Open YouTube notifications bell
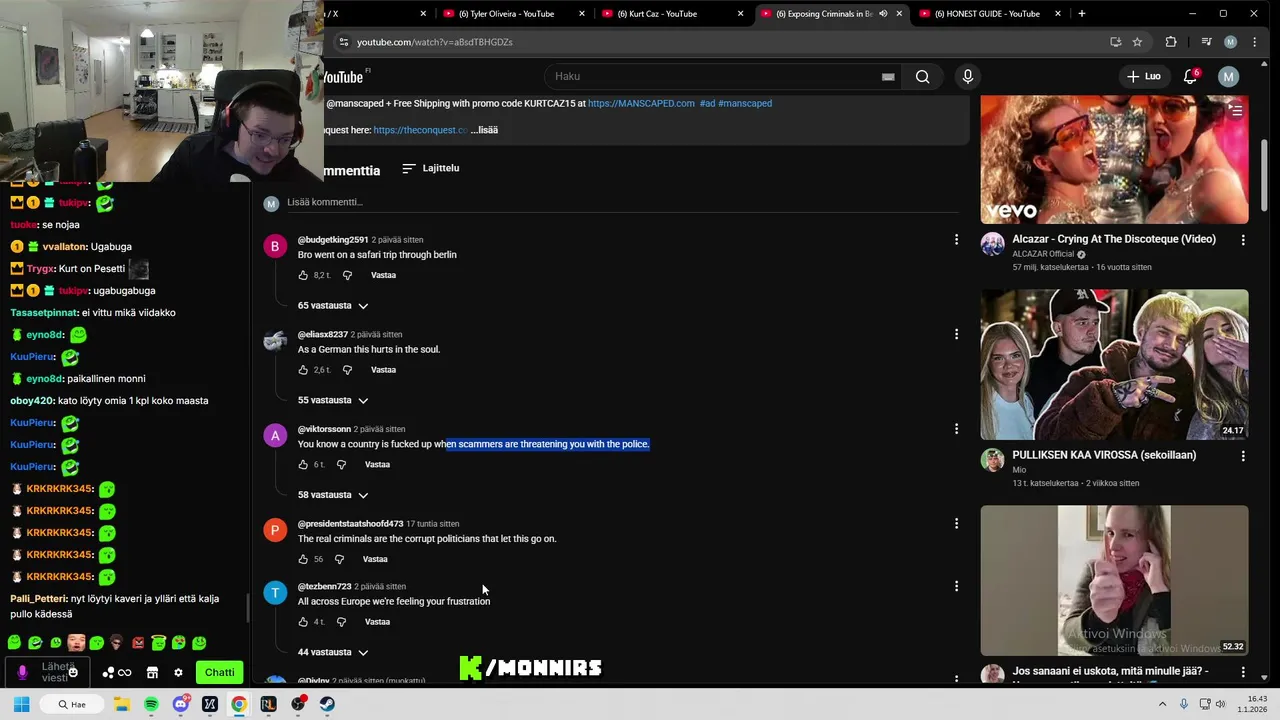The image size is (1280, 720). click(1190, 76)
